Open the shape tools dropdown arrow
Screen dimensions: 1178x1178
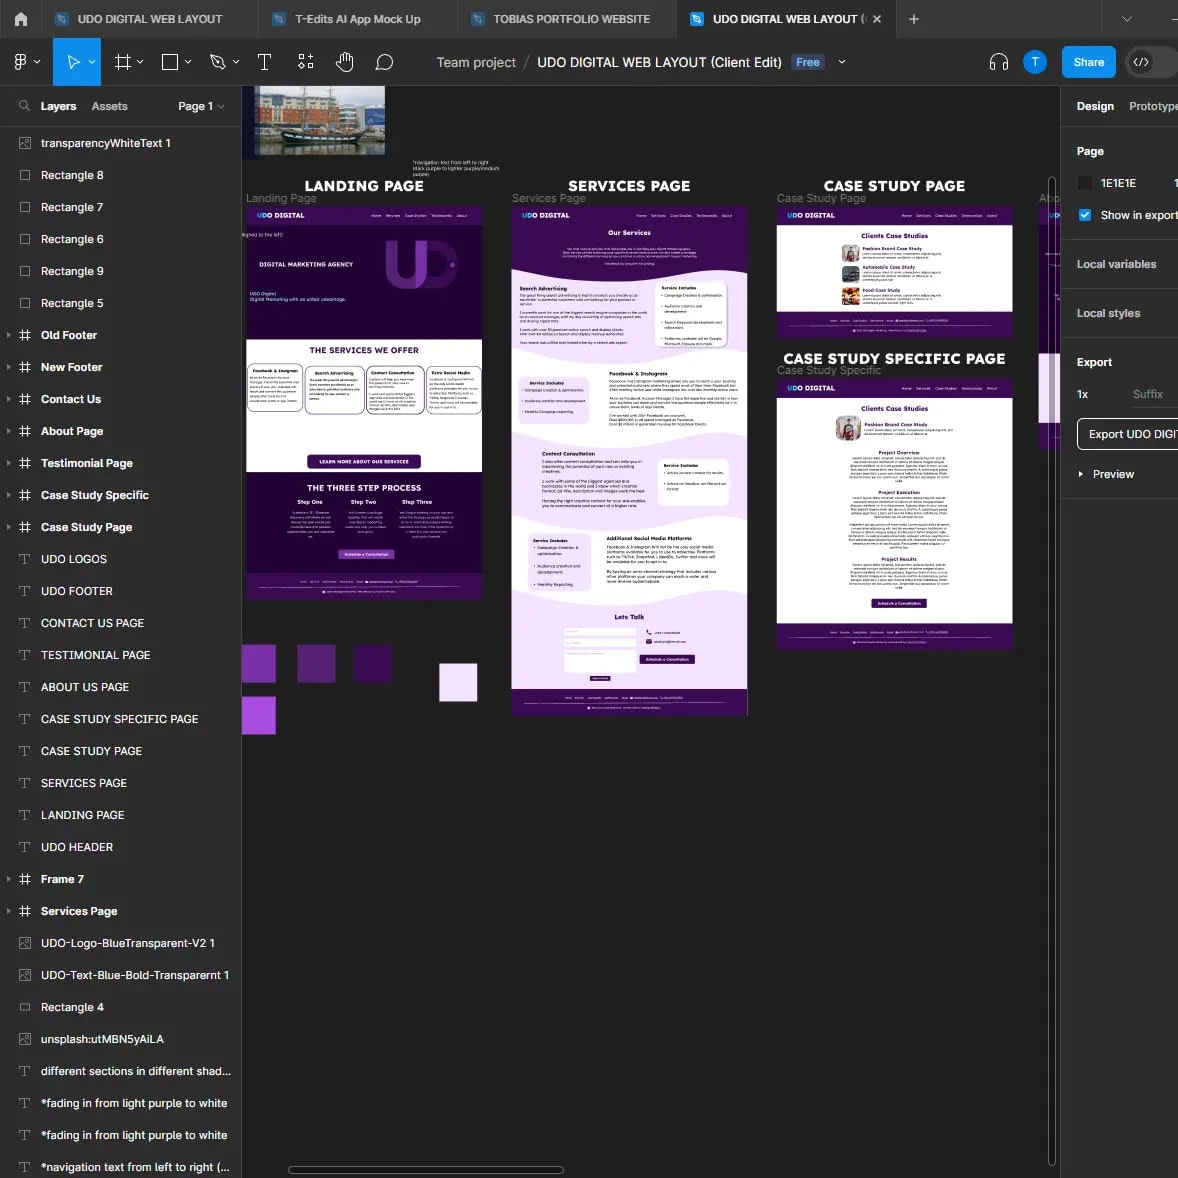pyautogui.click(x=188, y=62)
